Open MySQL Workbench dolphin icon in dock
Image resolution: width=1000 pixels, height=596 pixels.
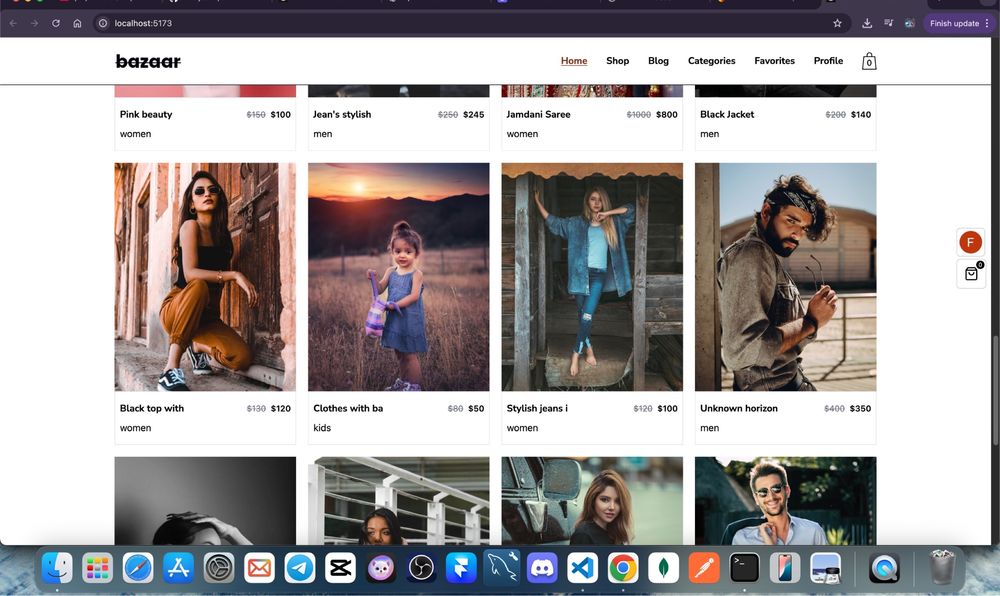pyautogui.click(x=501, y=567)
